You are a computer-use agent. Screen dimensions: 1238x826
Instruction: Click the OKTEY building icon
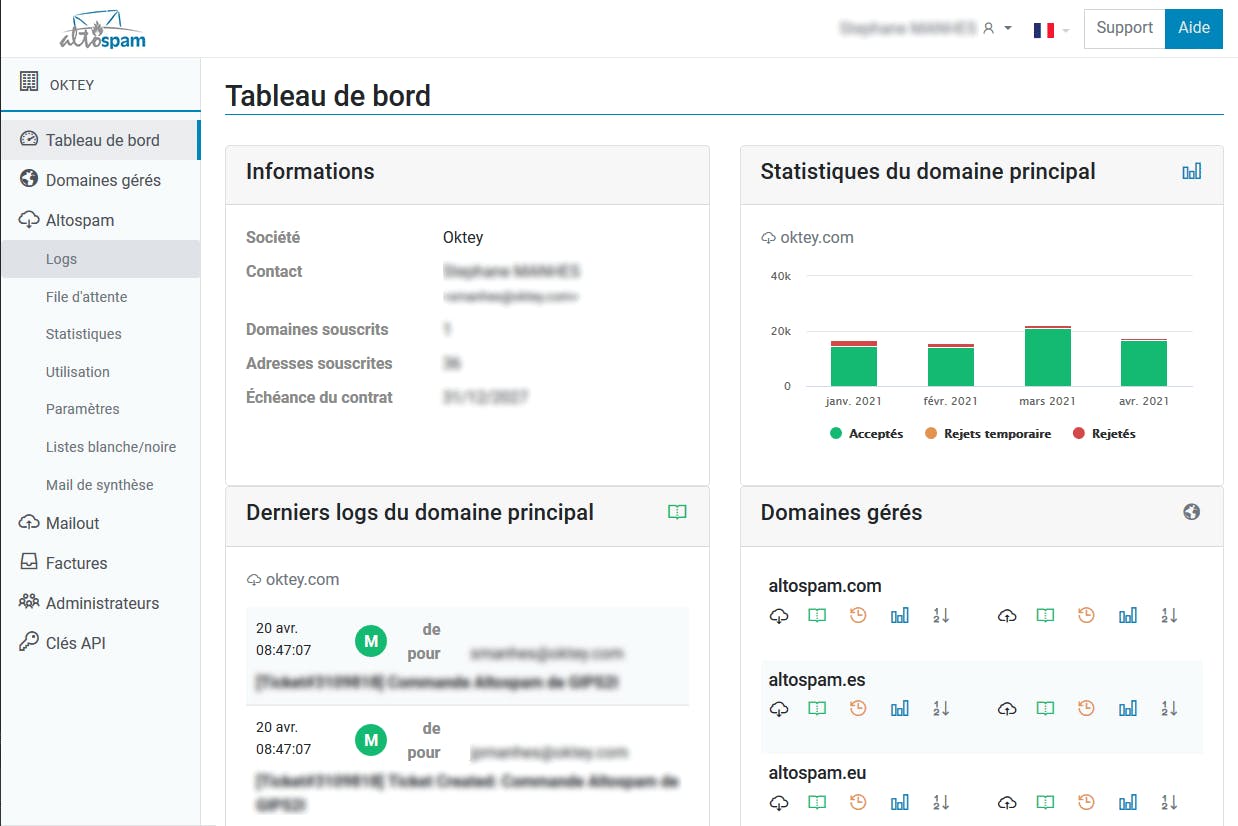tap(29, 83)
